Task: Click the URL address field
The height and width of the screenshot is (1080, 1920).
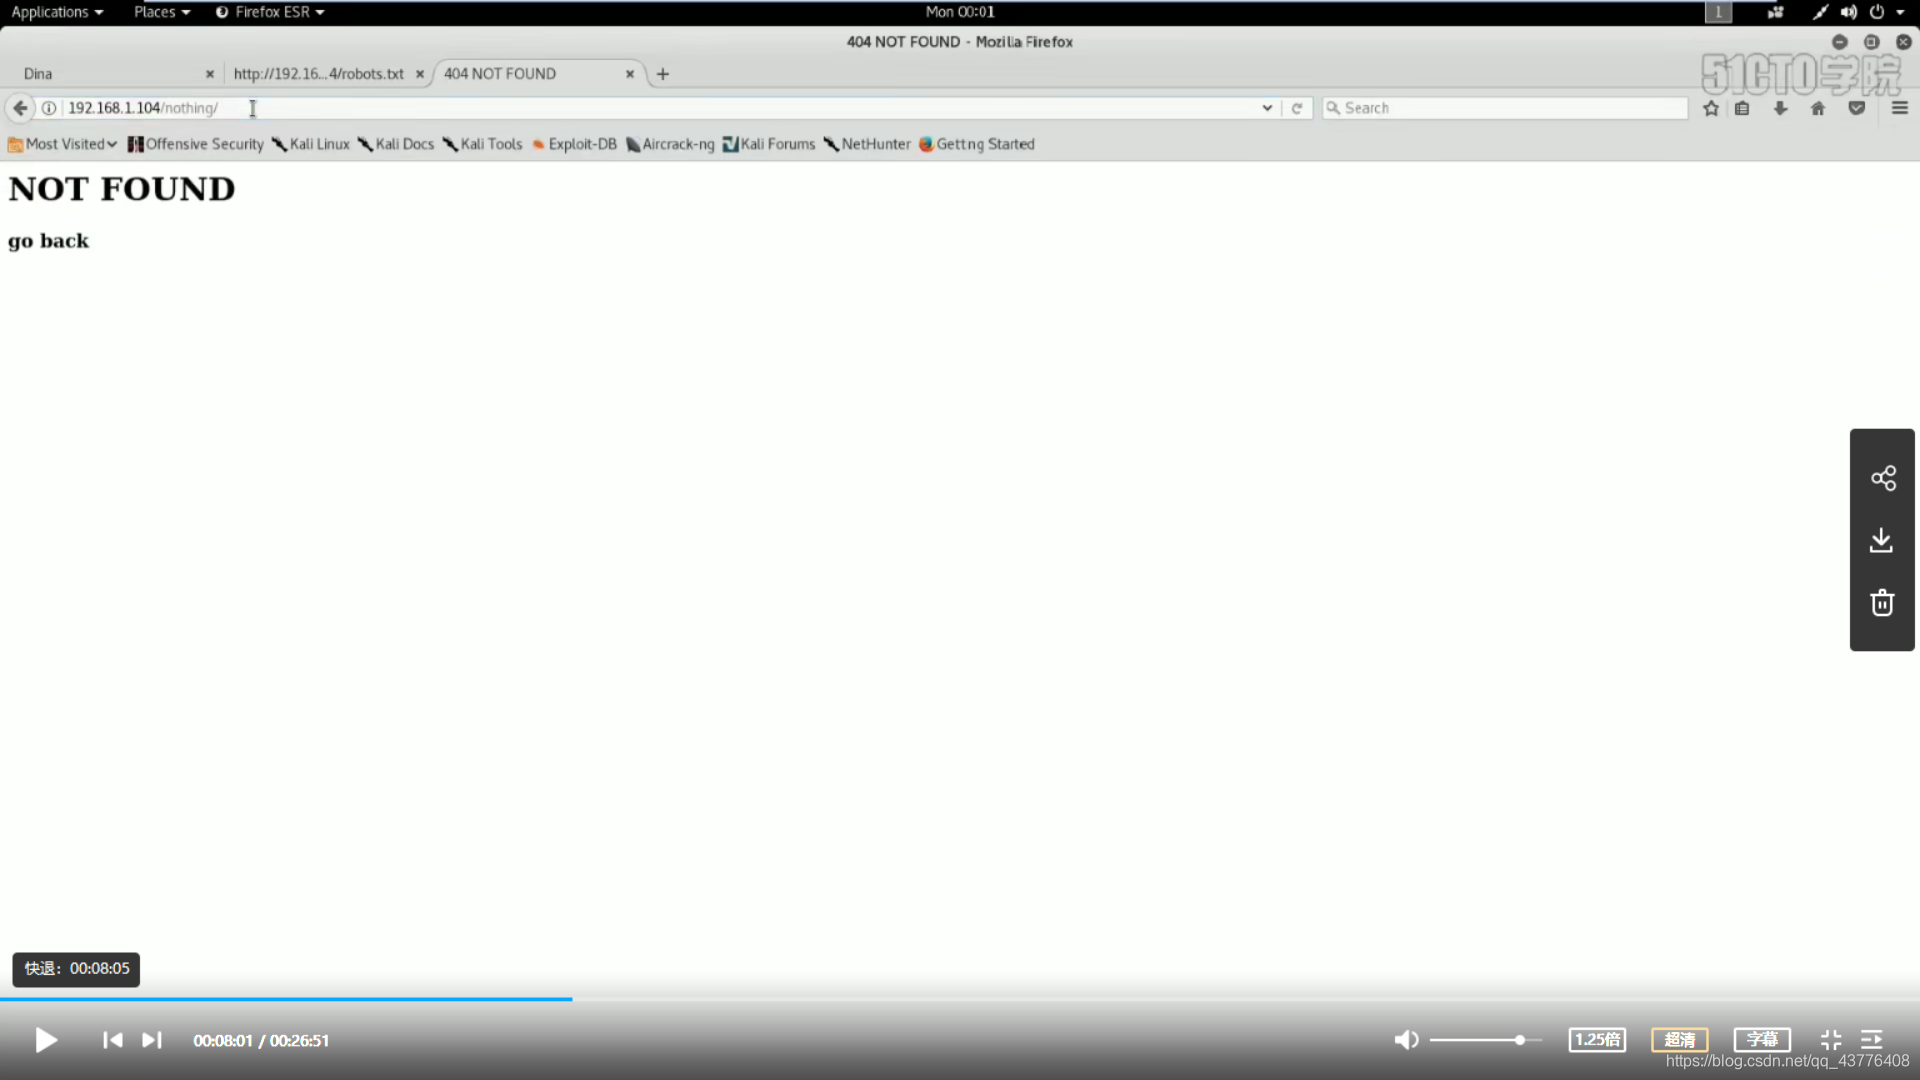Action: 660,108
